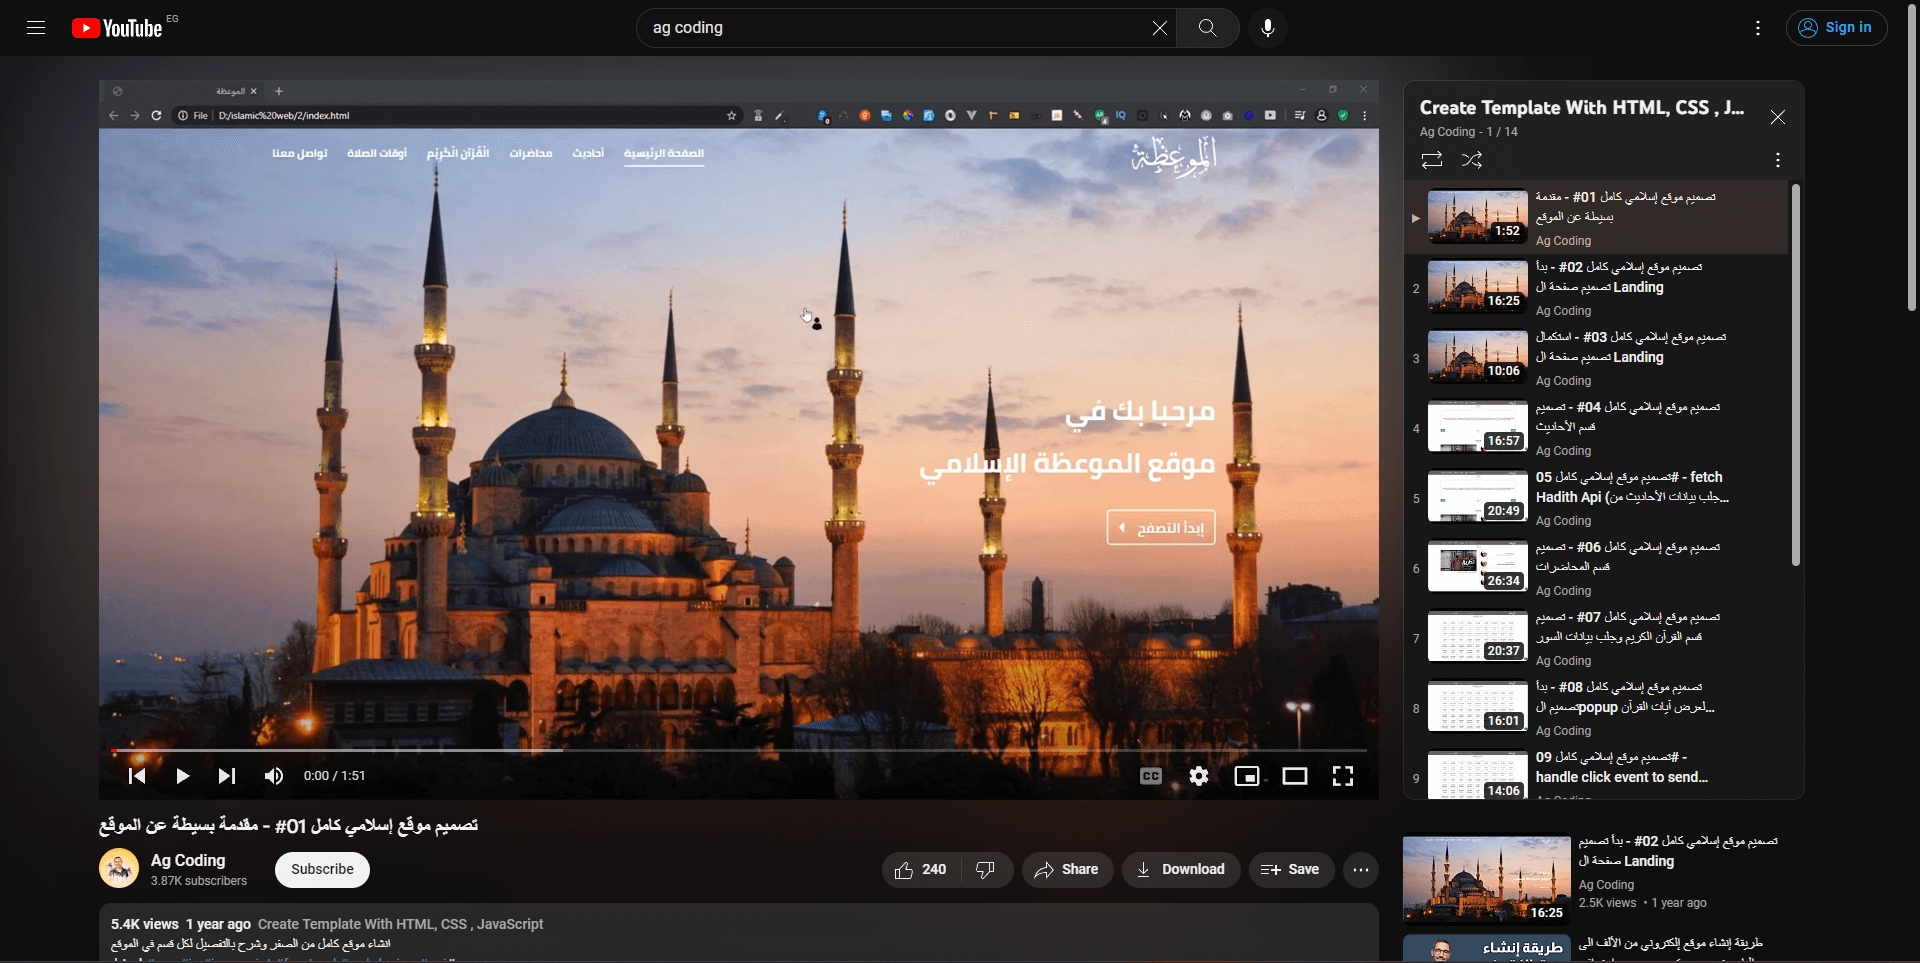Click the Share button

(x=1067, y=870)
